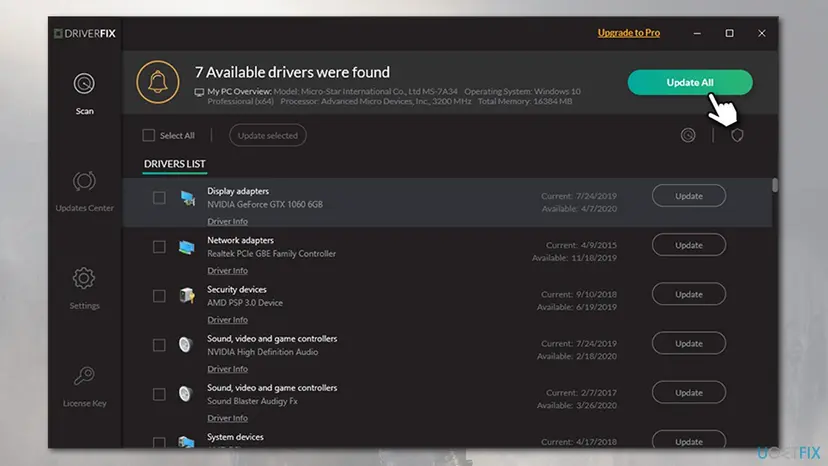Viewport: 828px width, 466px height.
Task: Click Upgrade to Pro link
Action: [x=628, y=33]
